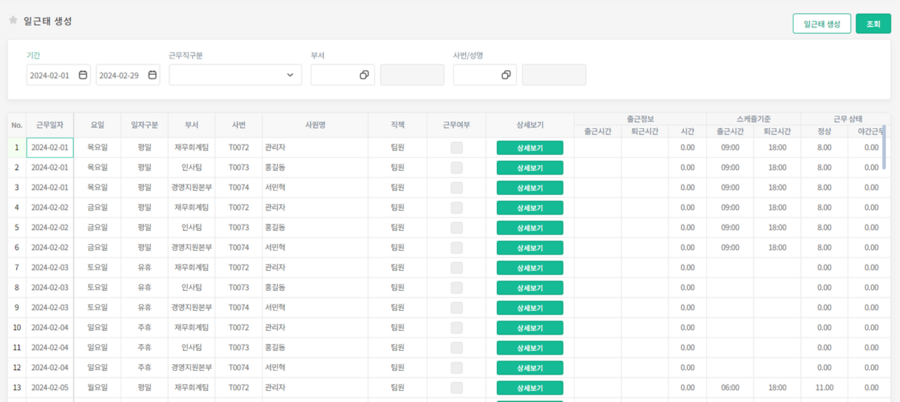Screen dimensions: 900x402
Task: Click the 부서 column header in table
Action: 191,125
